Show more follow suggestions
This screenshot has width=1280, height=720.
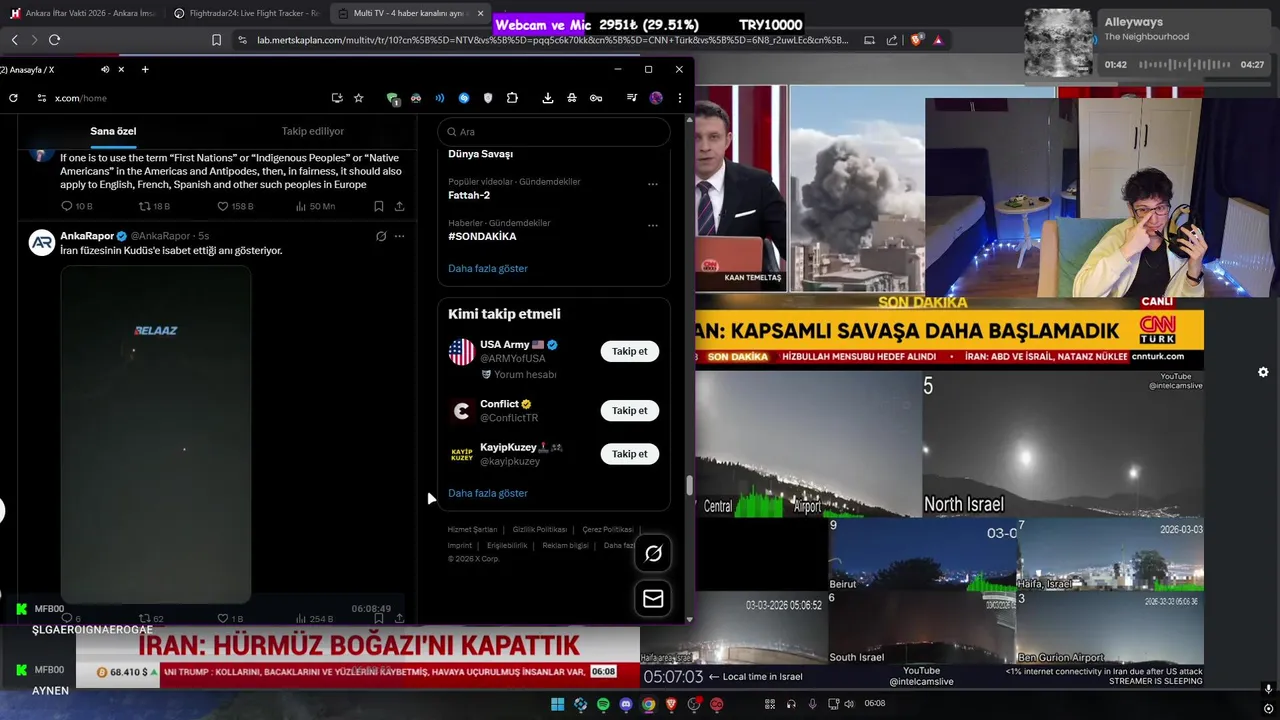[488, 493]
